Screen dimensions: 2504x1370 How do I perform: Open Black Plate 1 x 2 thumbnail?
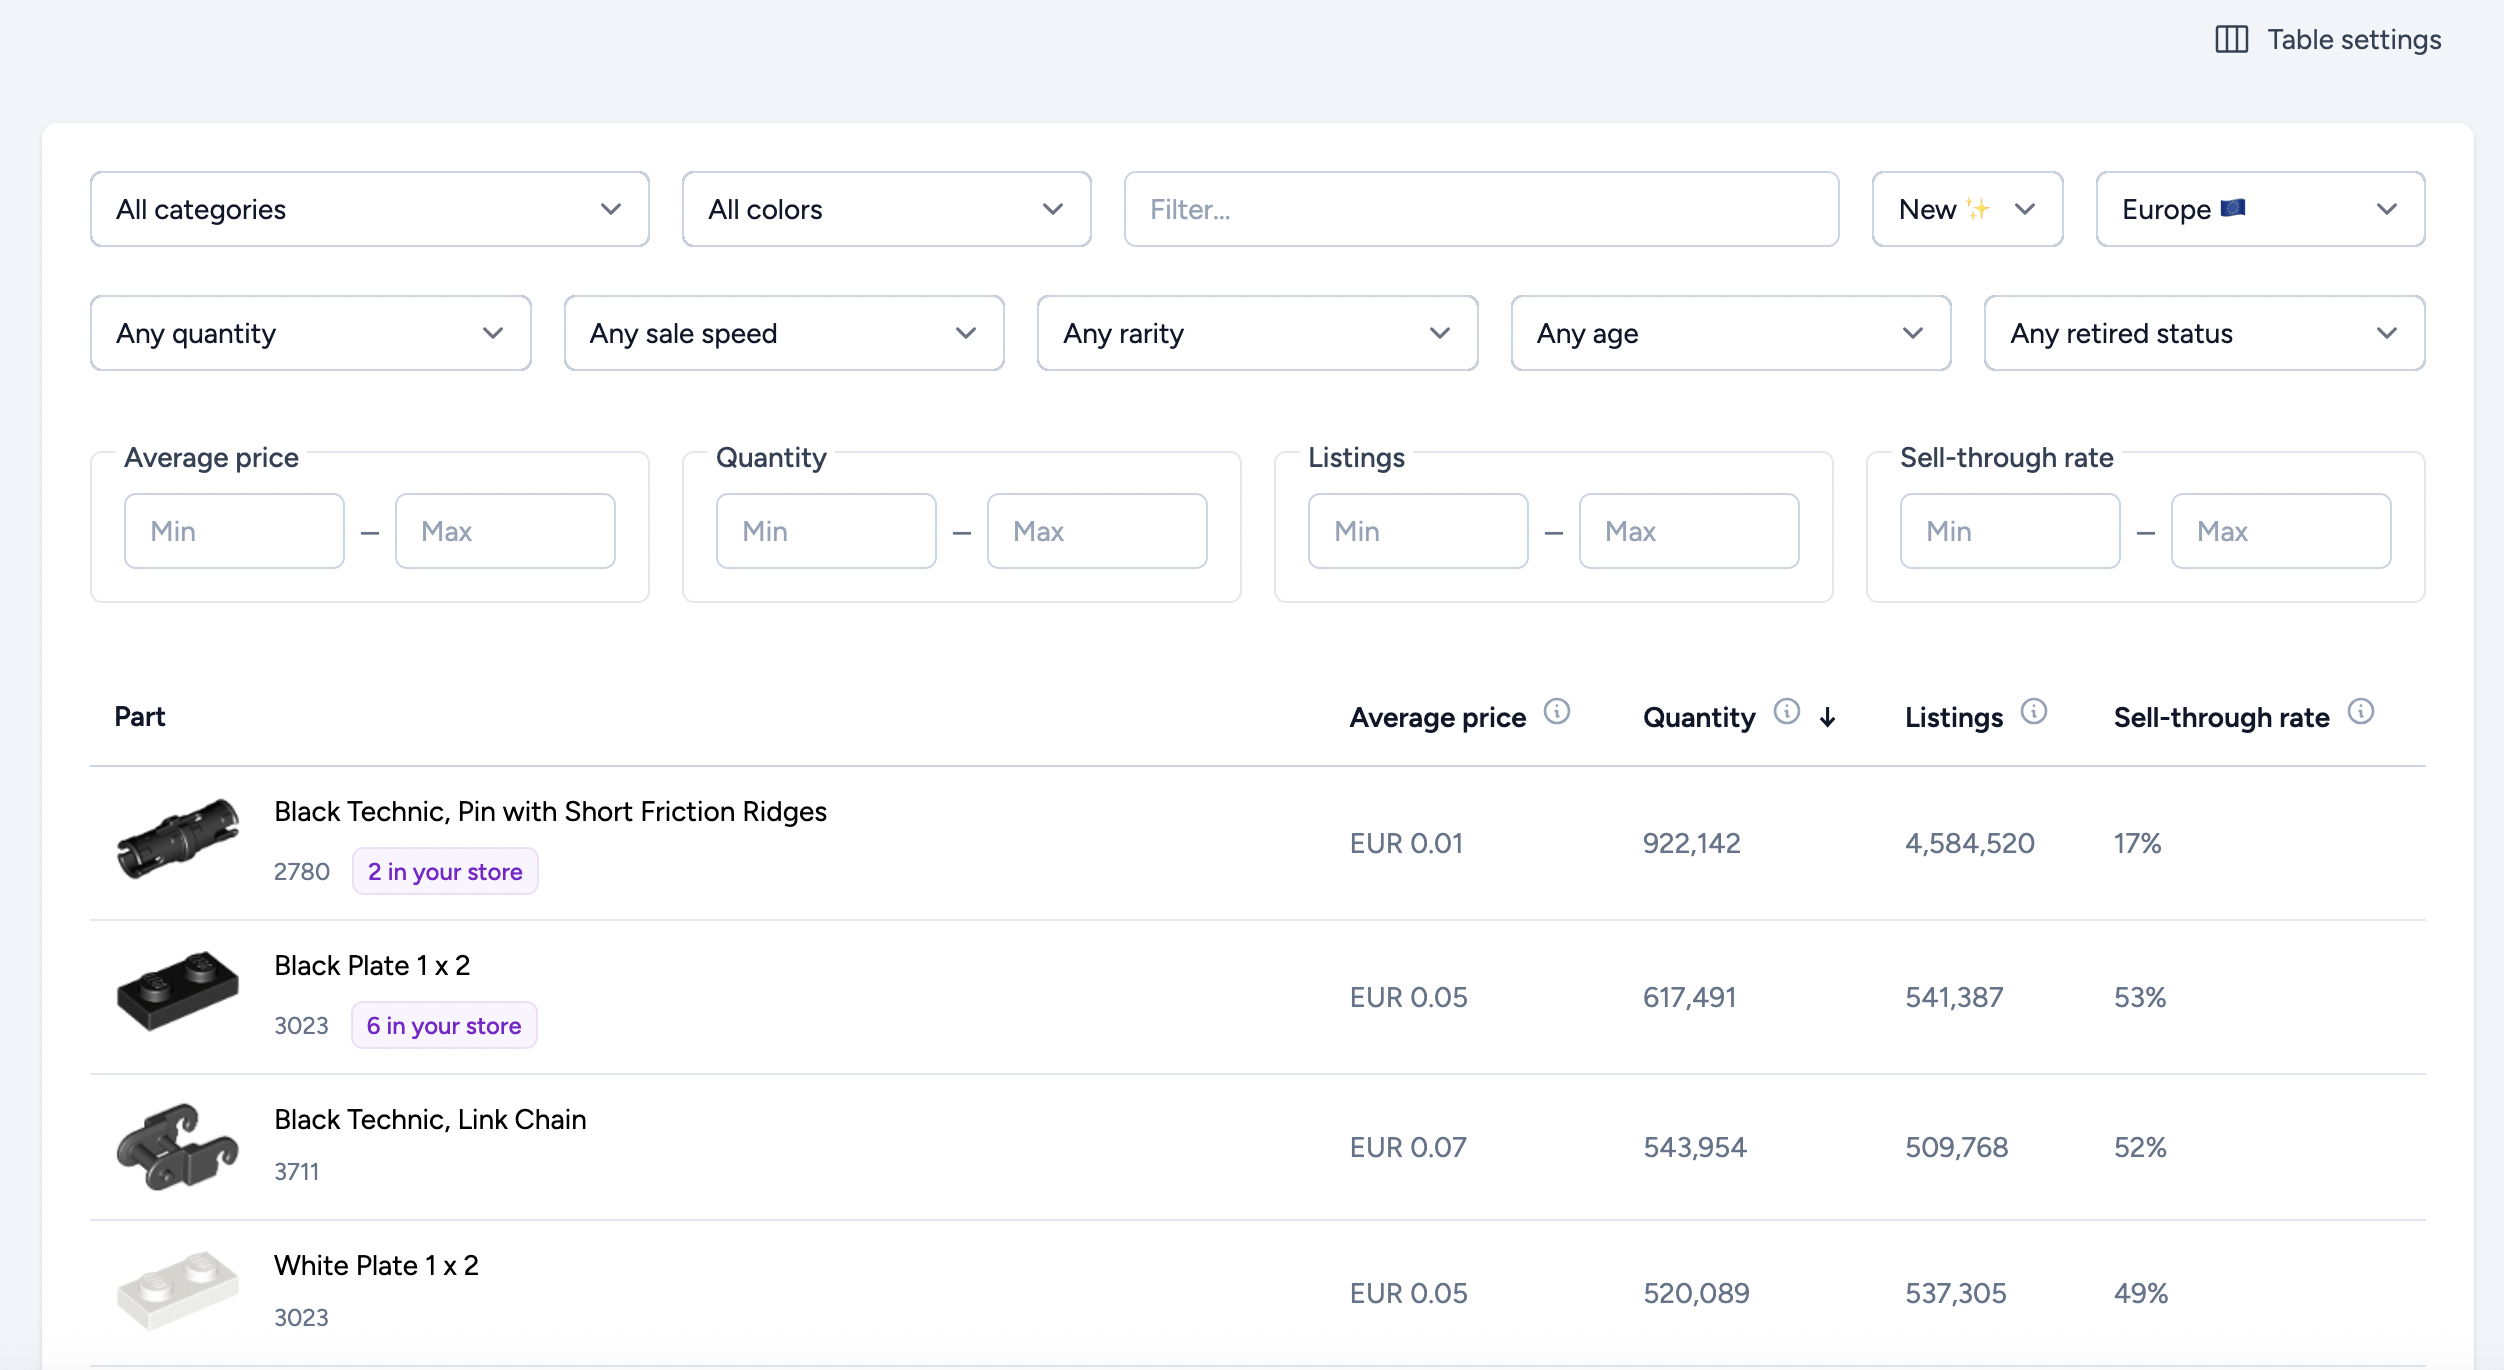tap(178, 992)
